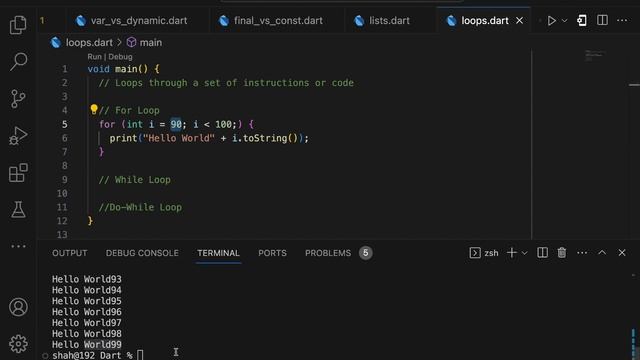Image resolution: width=640 pixels, height=360 pixels.
Task: Open terminal panel More Actions menu
Action: 582,253
